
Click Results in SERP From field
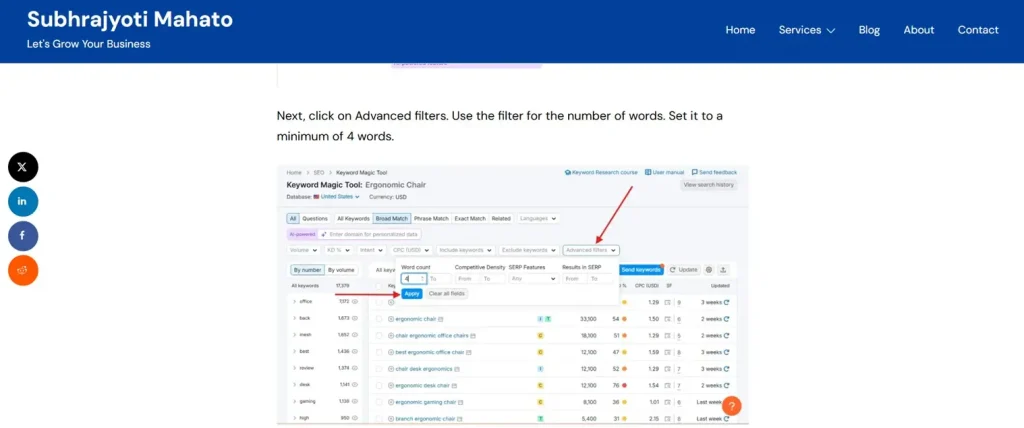(575, 278)
